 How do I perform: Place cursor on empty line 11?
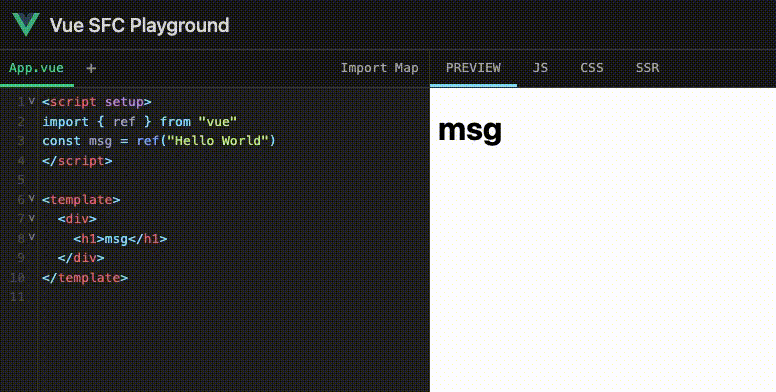click(x=233, y=297)
